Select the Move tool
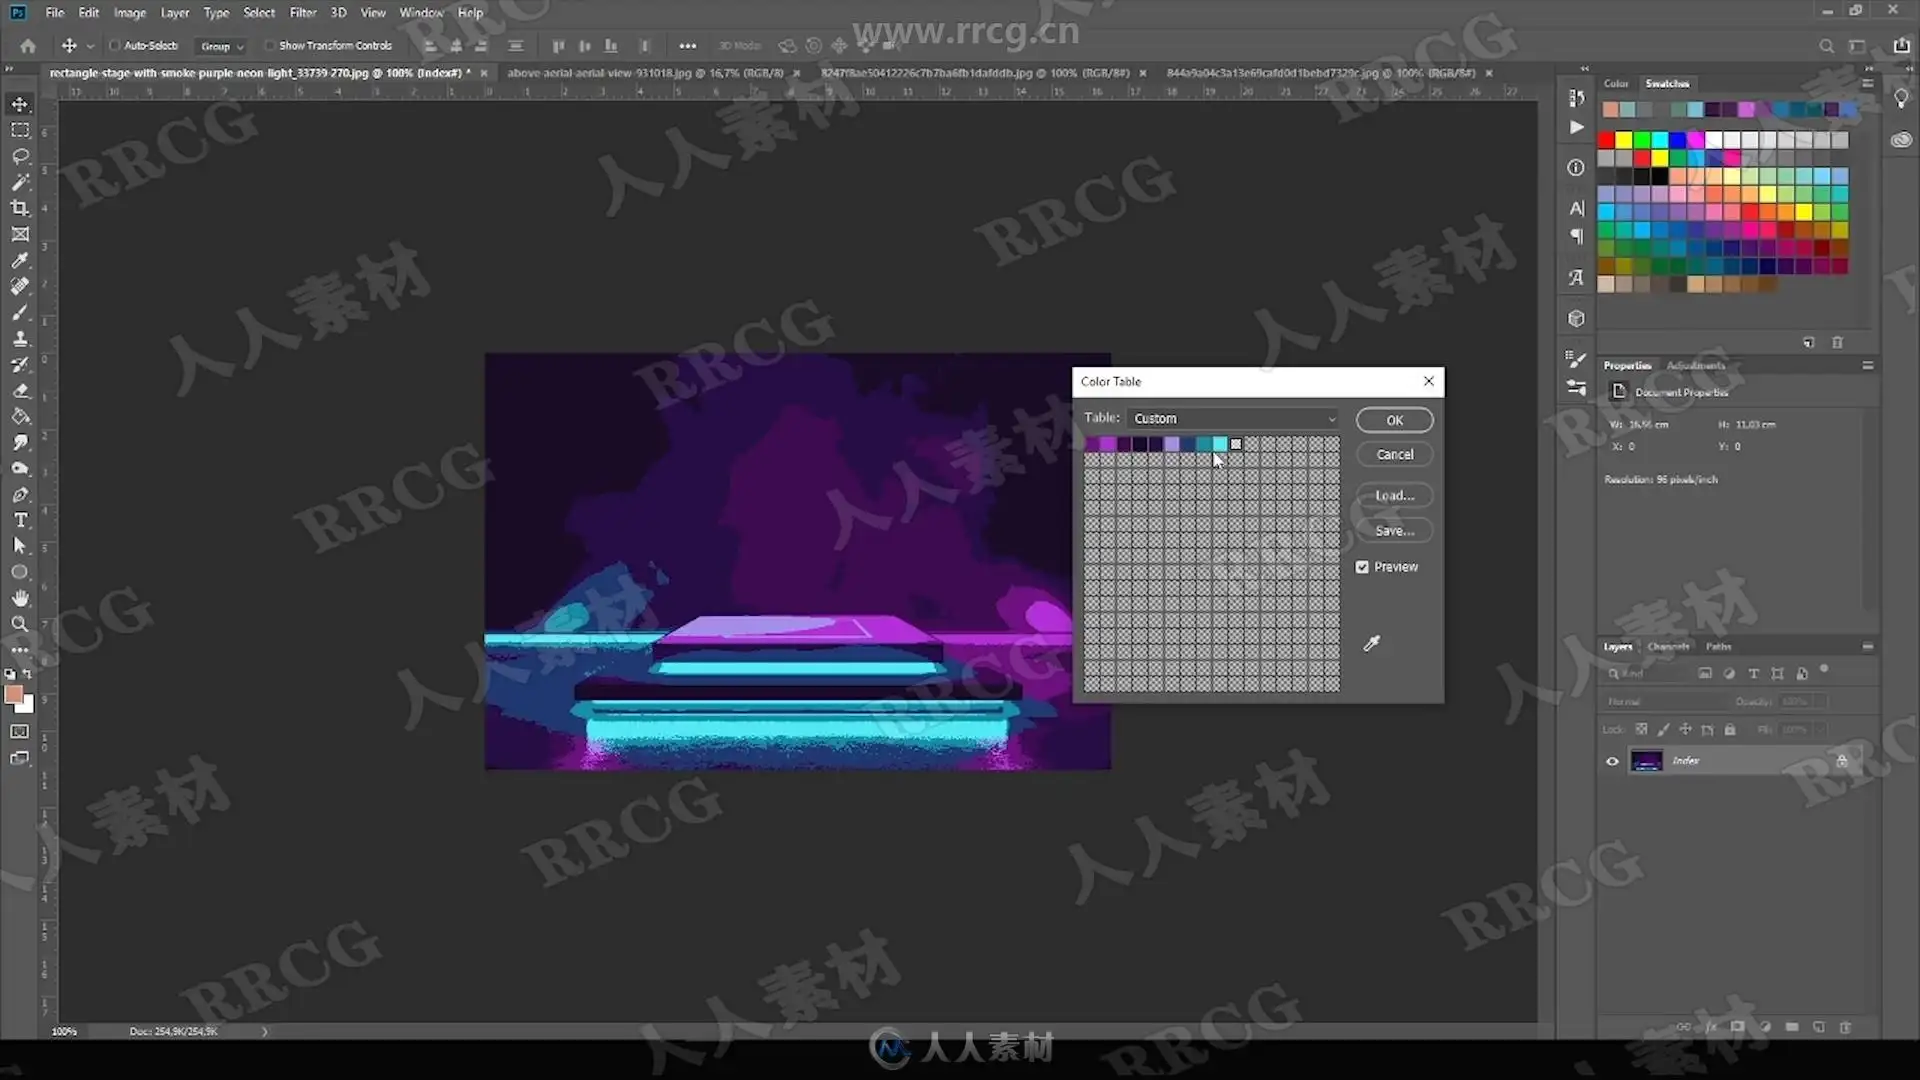Image resolution: width=1920 pixels, height=1080 pixels. coord(20,104)
